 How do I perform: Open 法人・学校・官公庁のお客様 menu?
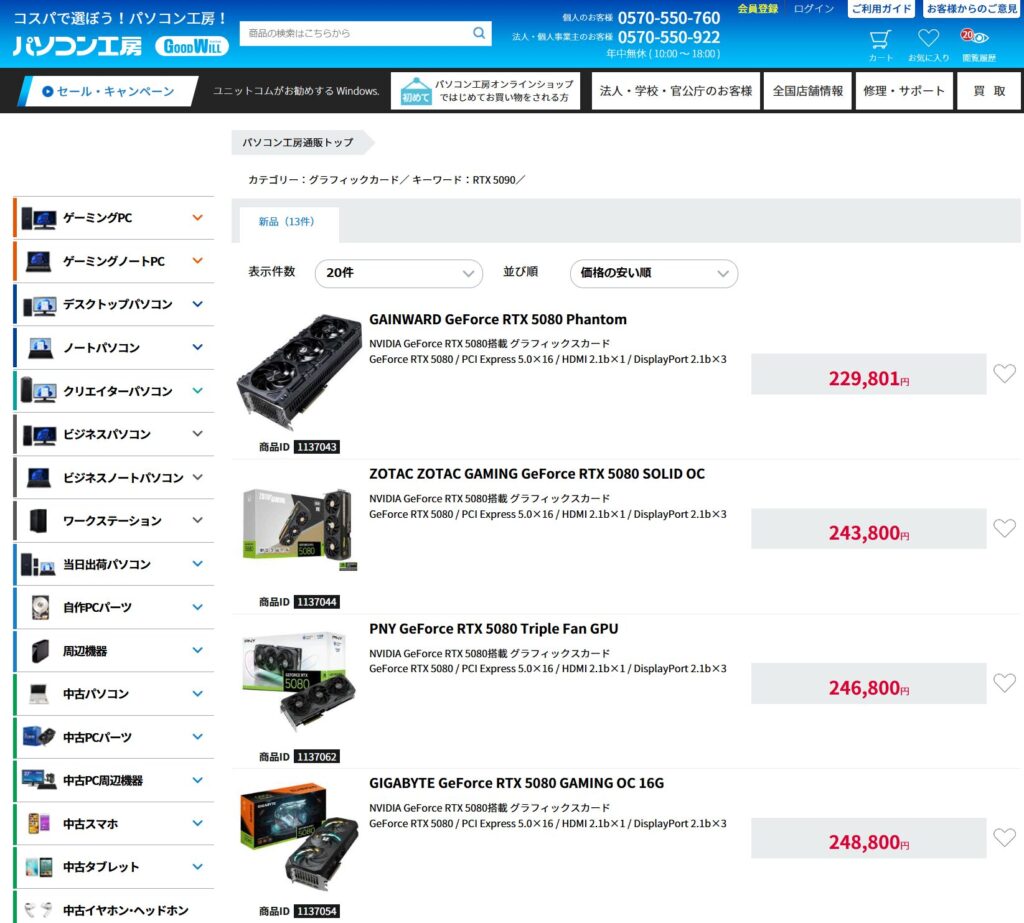click(x=675, y=91)
